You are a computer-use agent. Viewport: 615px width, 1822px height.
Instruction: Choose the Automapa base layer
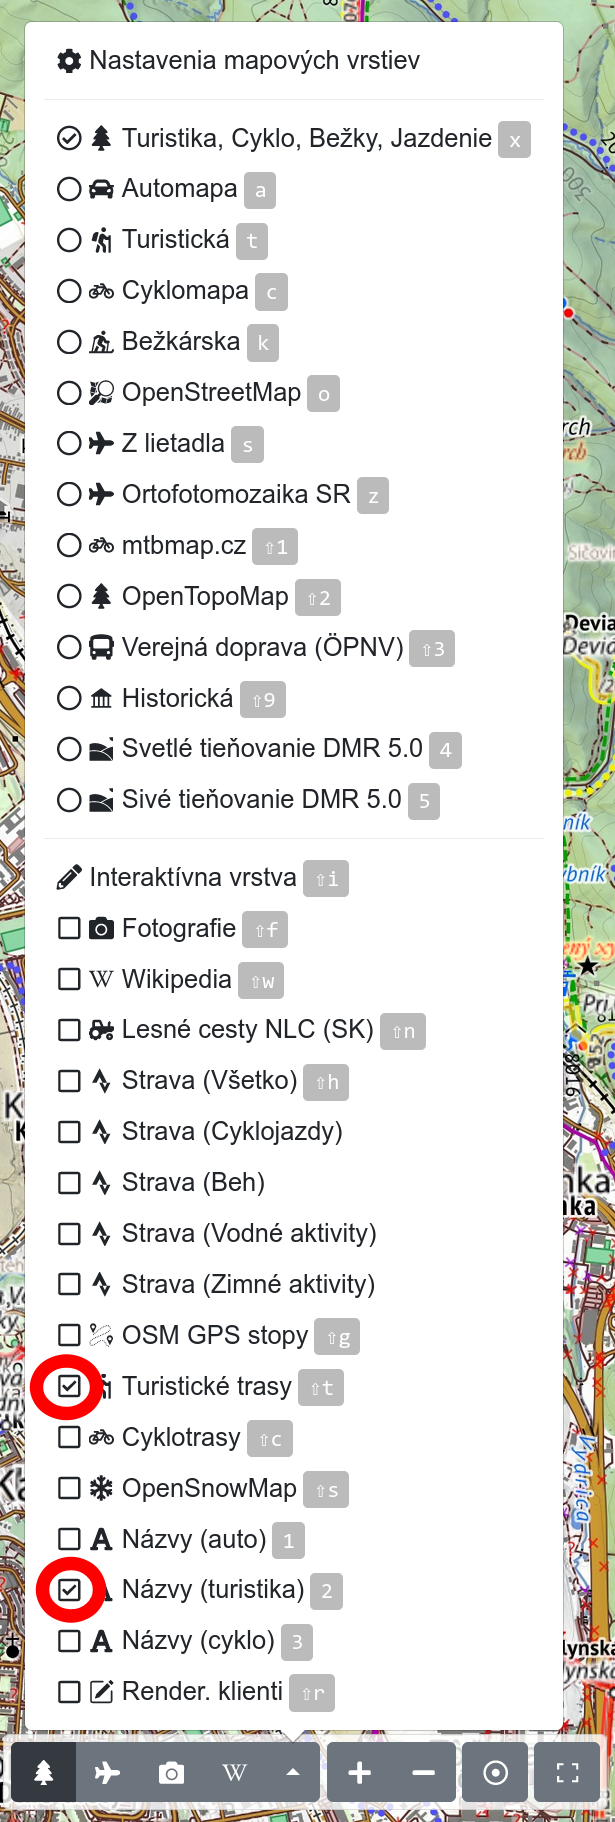click(68, 189)
